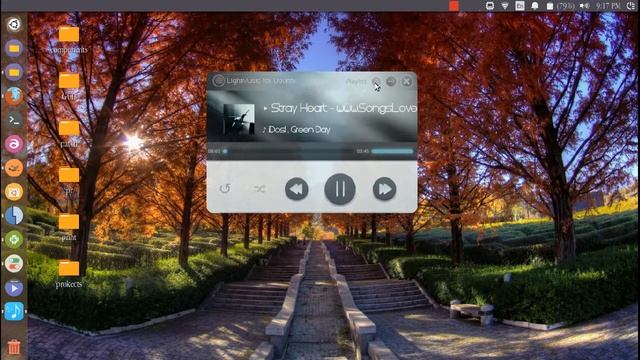Open Terminal from the dock

point(14,120)
